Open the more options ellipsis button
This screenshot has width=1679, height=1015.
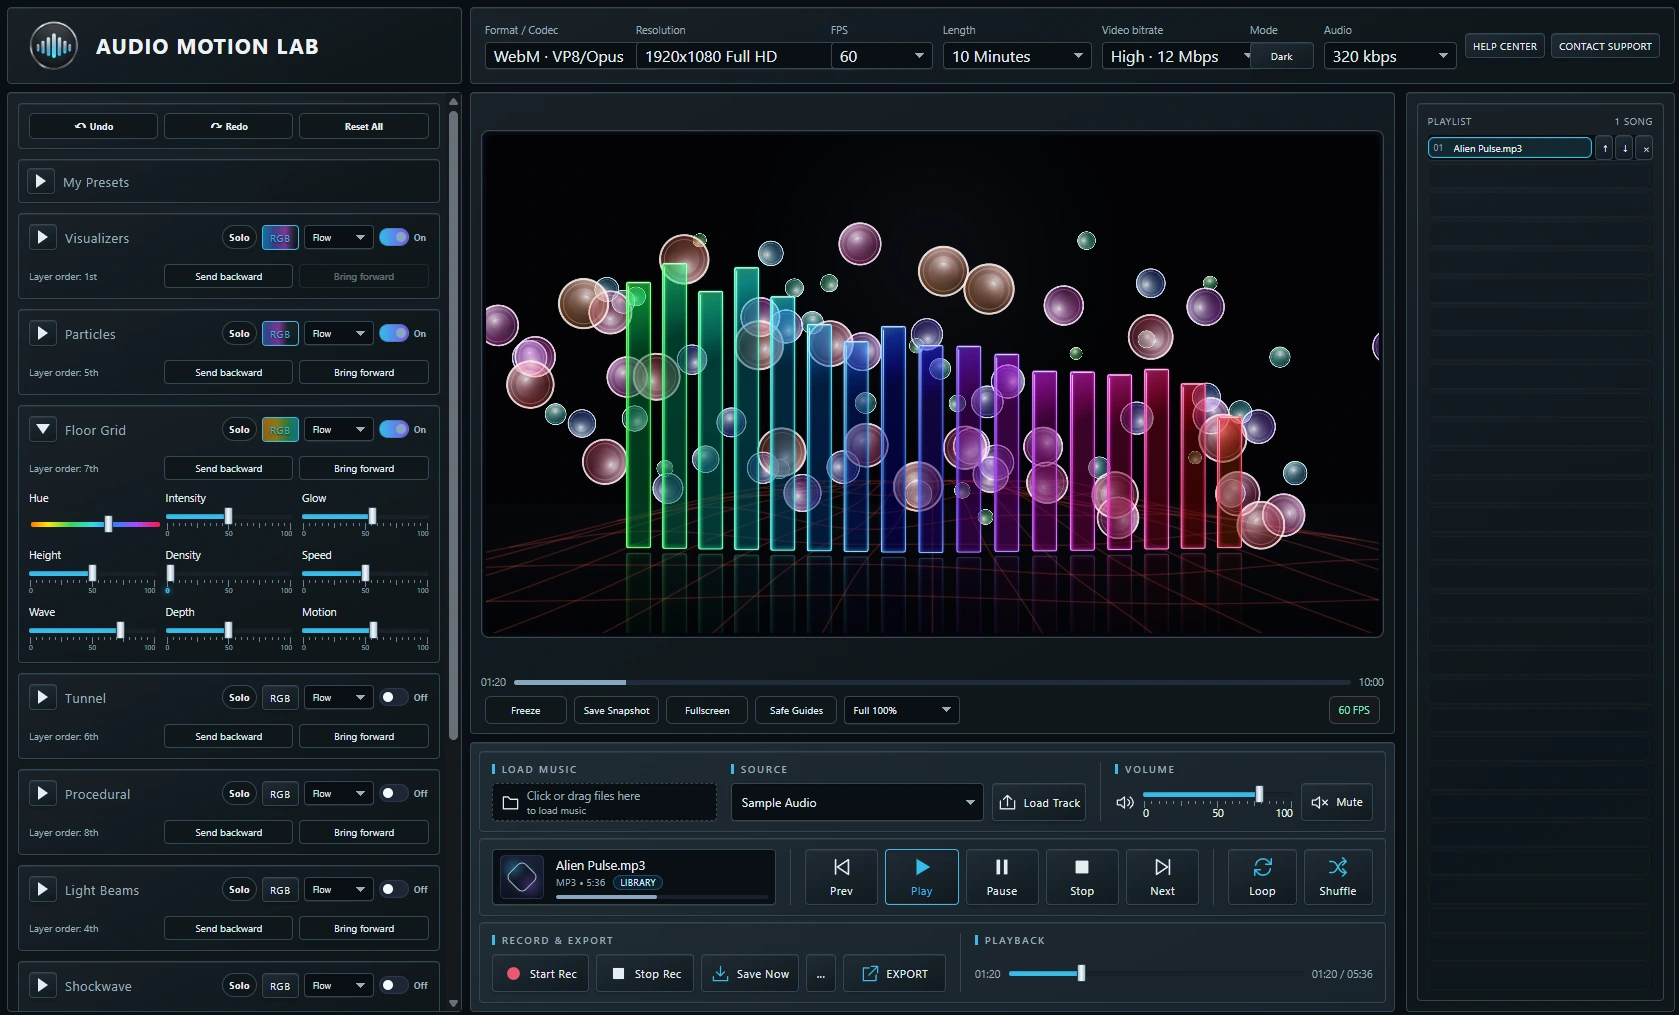point(821,973)
